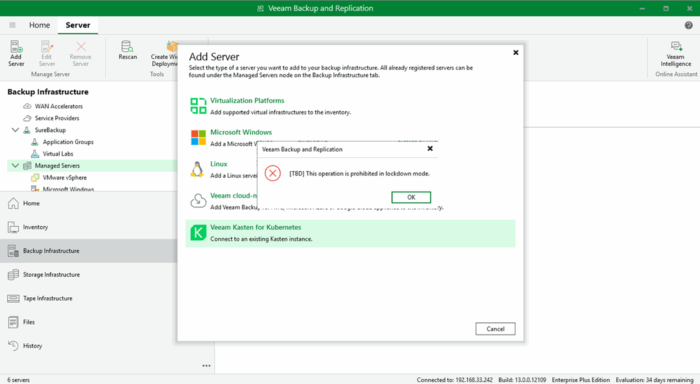
Task: Open Veeam Intelligence online assistant
Action: click(x=675, y=53)
